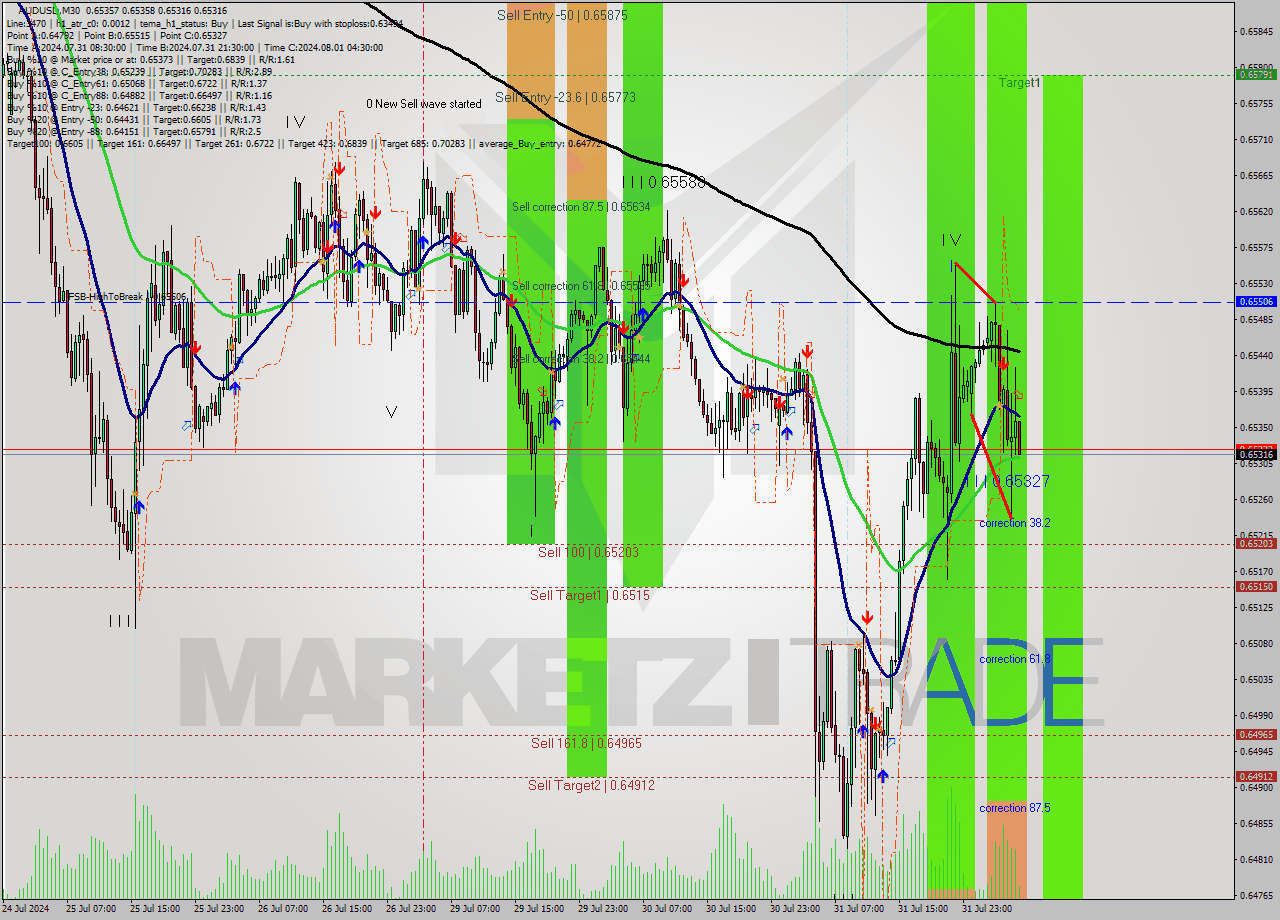The height and width of the screenshot is (920, 1280).
Task: Select the 'Entry -50: 0.64431' buy line
Action: tap(133, 119)
